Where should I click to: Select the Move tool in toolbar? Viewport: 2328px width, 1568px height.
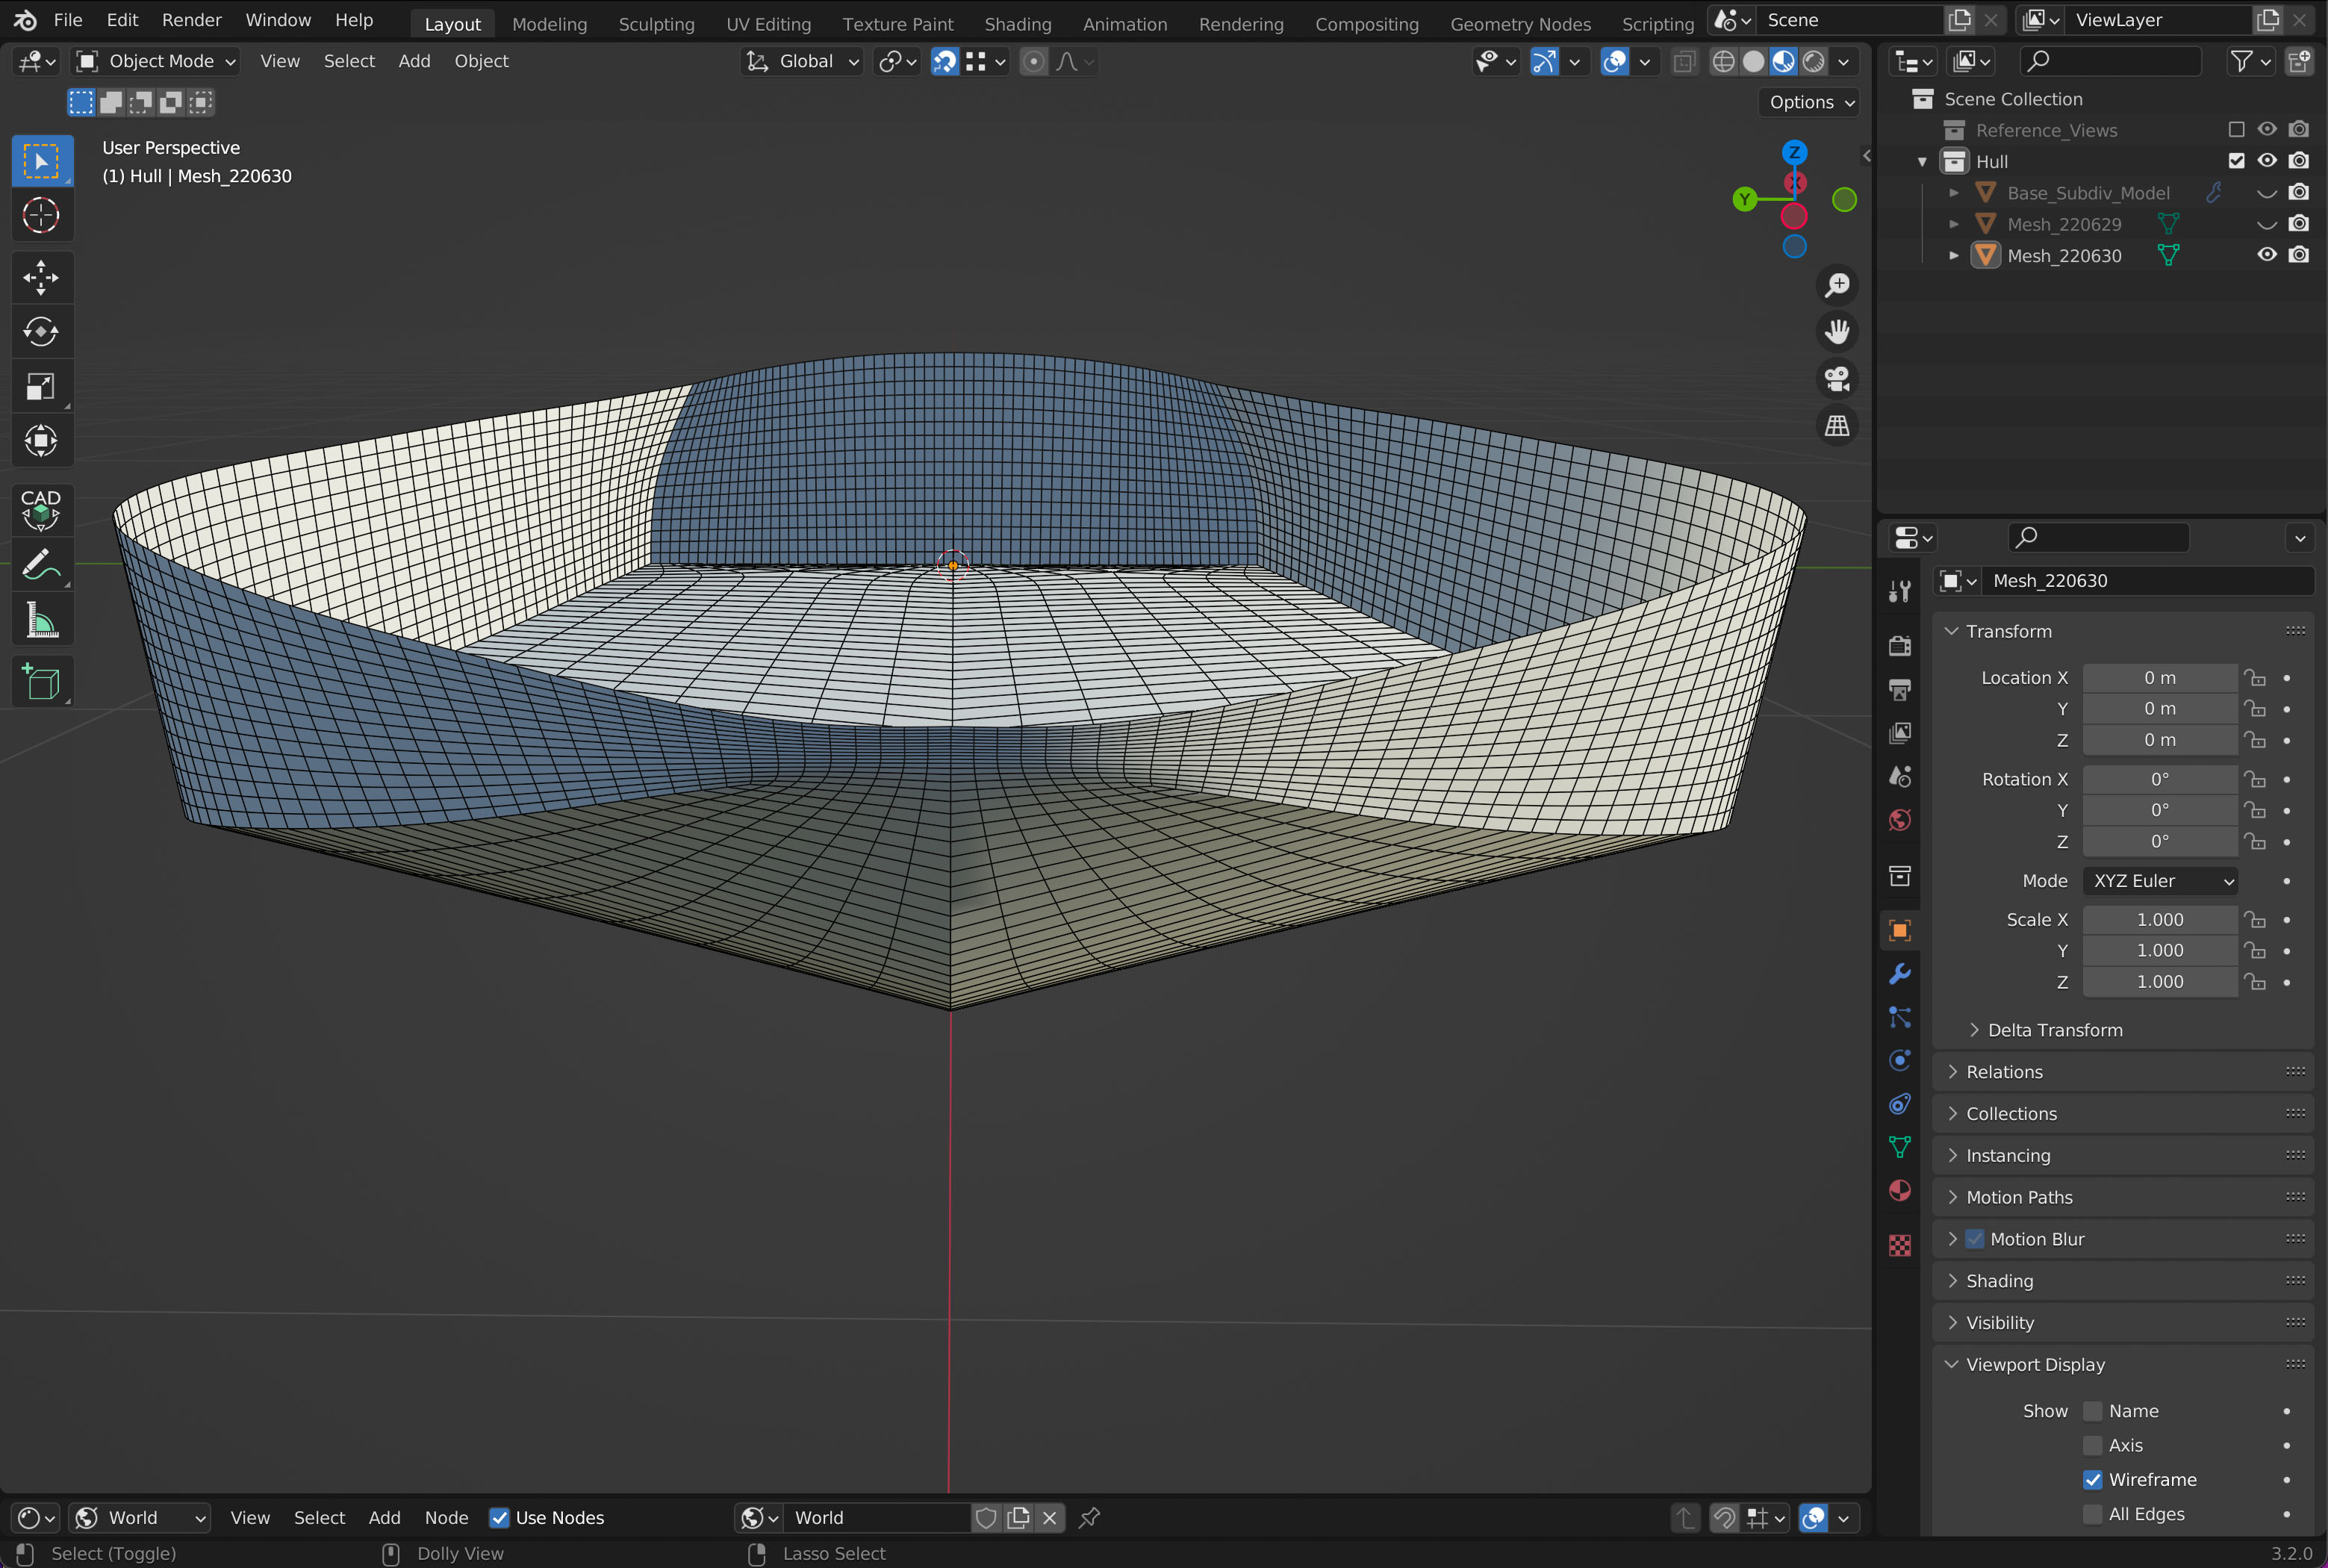pos(41,278)
